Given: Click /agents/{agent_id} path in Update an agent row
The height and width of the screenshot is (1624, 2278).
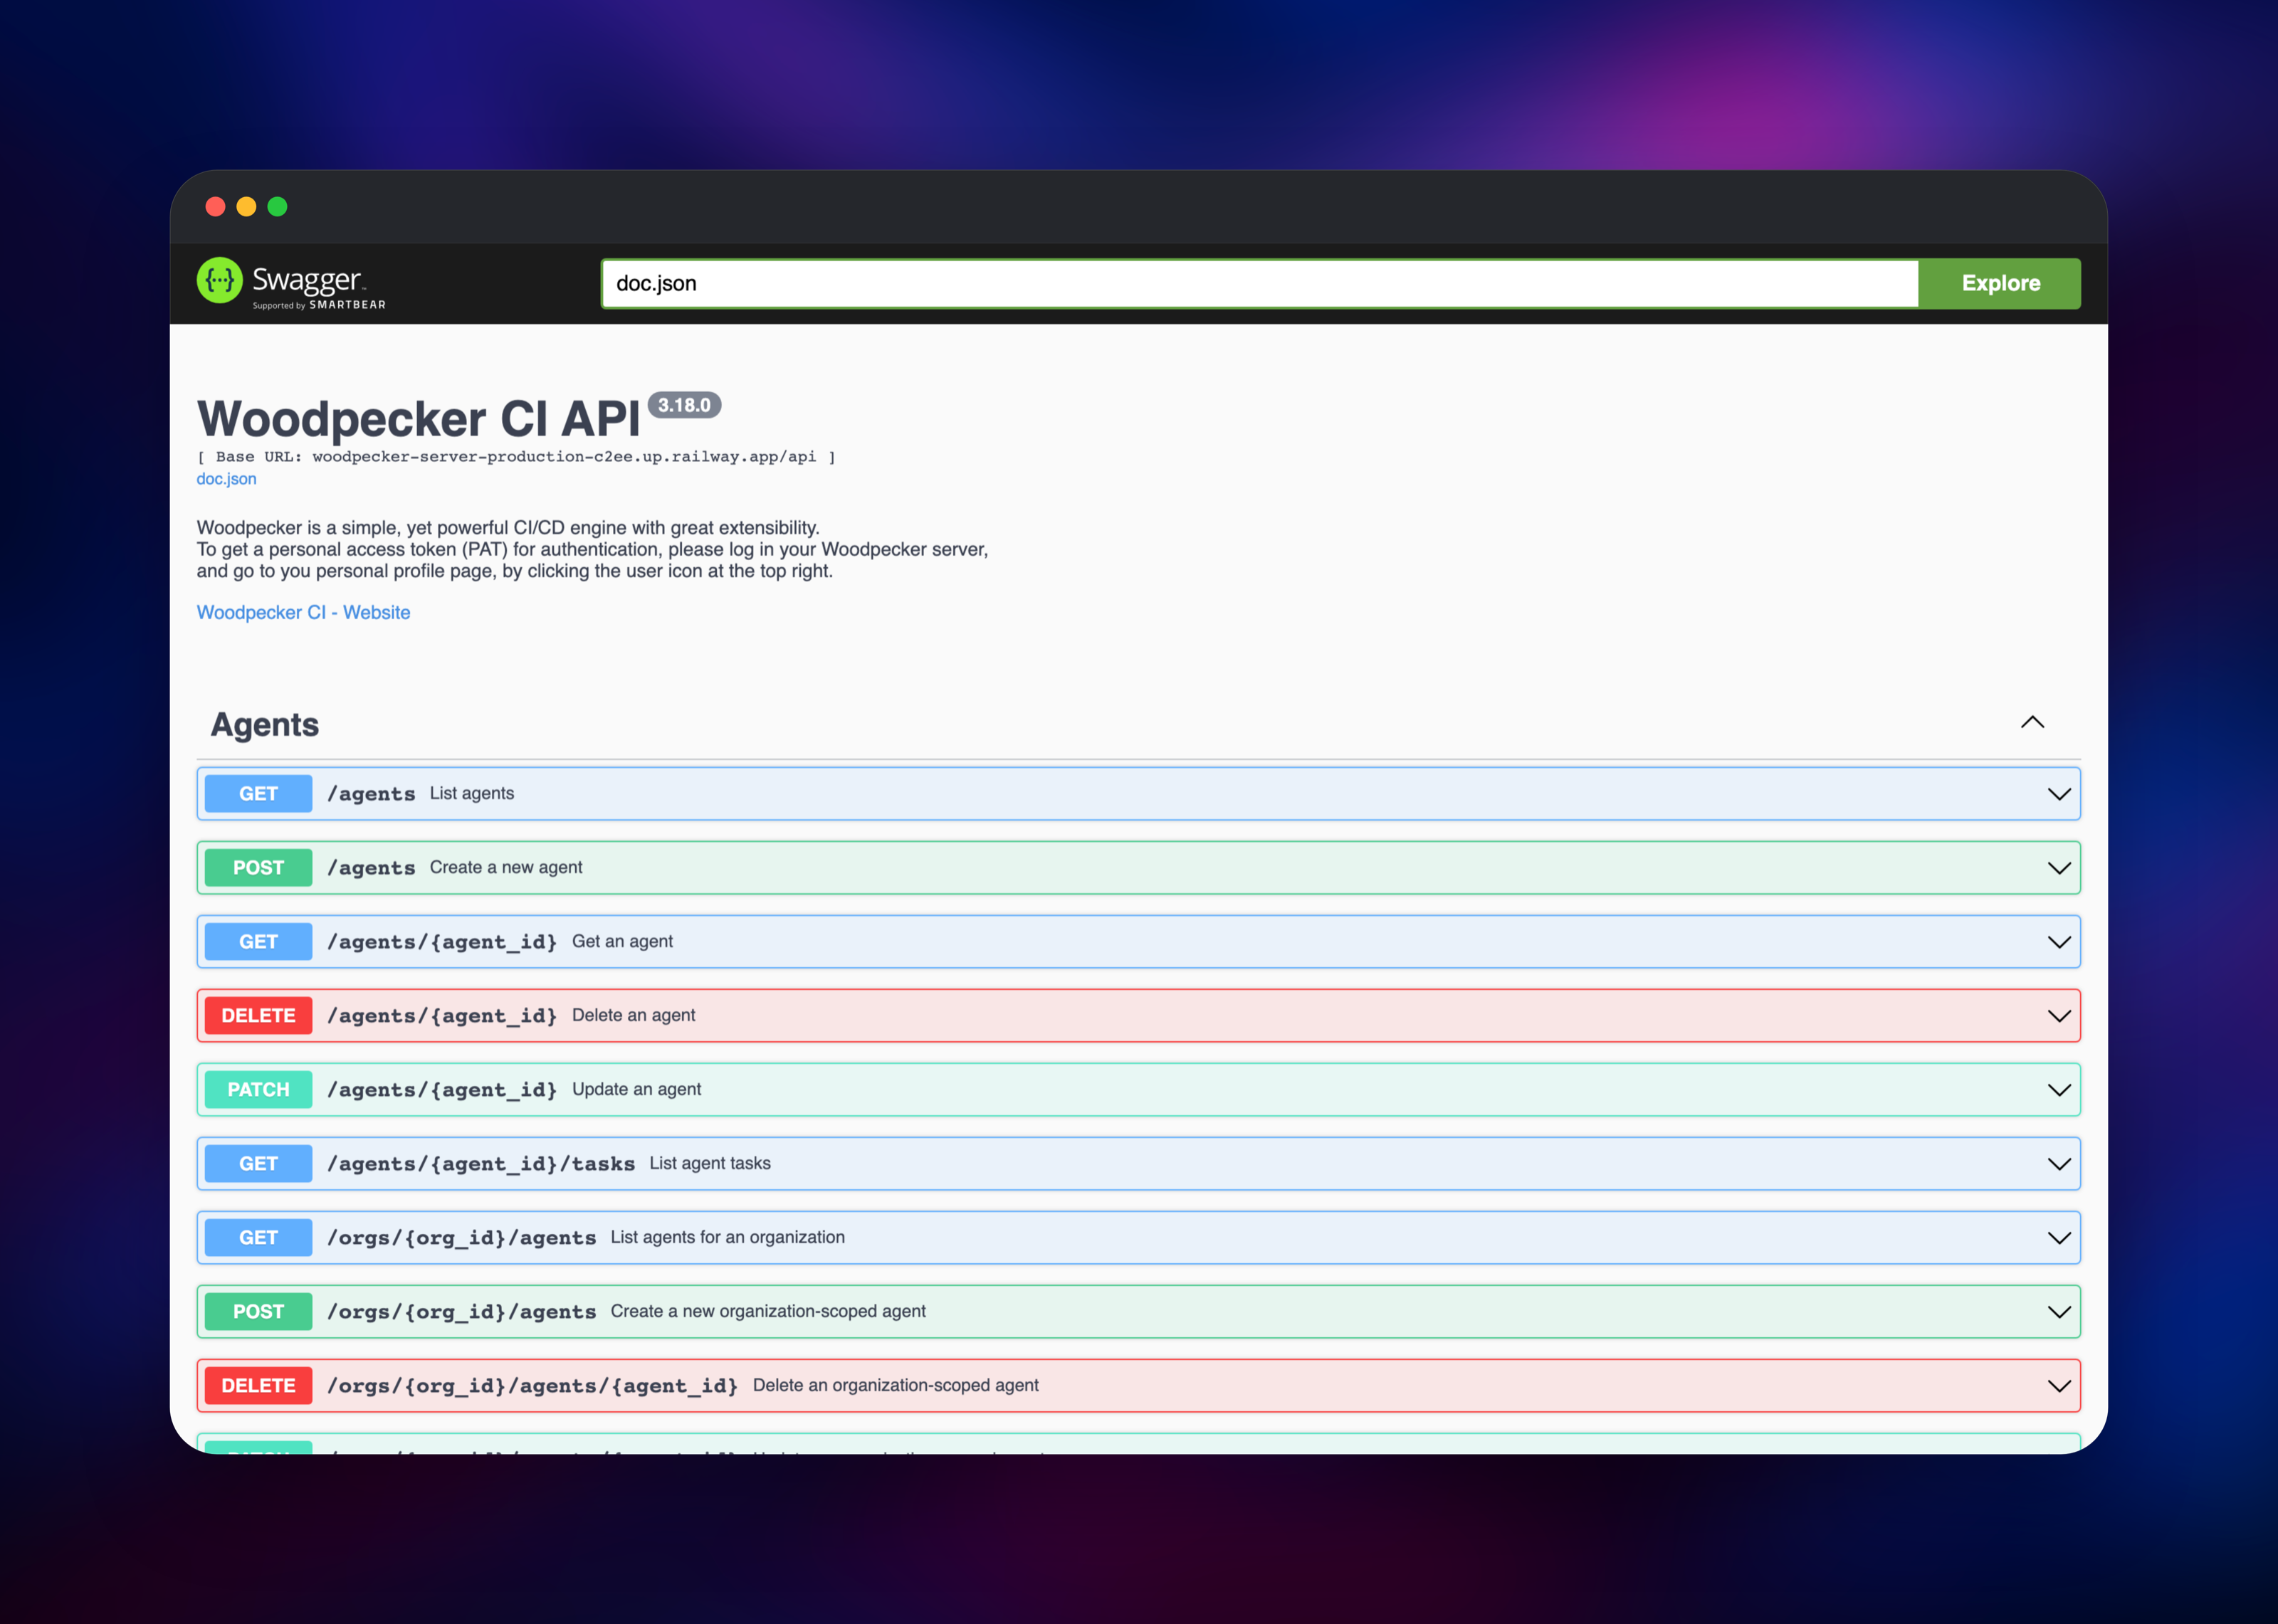Looking at the screenshot, I should coord(442,1090).
